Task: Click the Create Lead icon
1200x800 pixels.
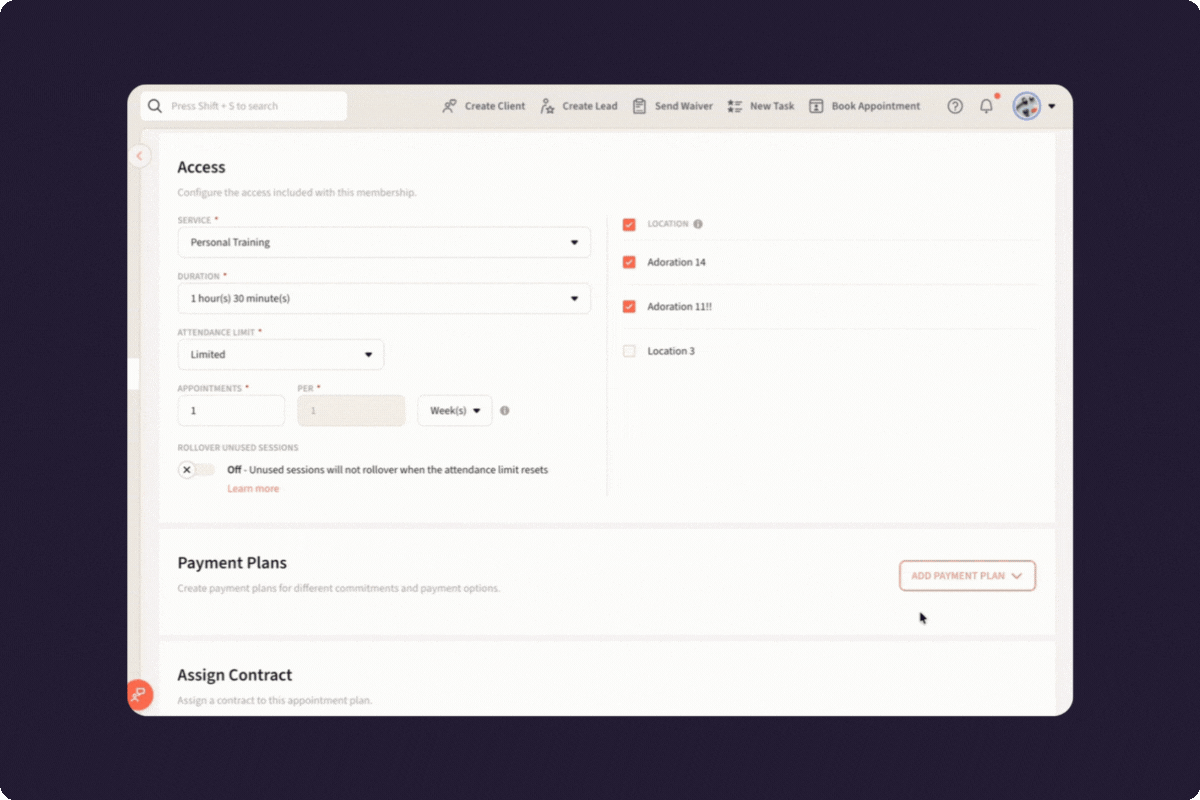Action: 546,105
